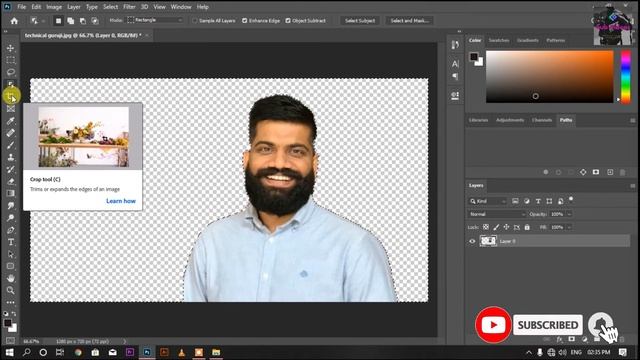The height and width of the screenshot is (360, 640).
Task: Filter layers by adjustment layers icon
Action: pos(527,201)
